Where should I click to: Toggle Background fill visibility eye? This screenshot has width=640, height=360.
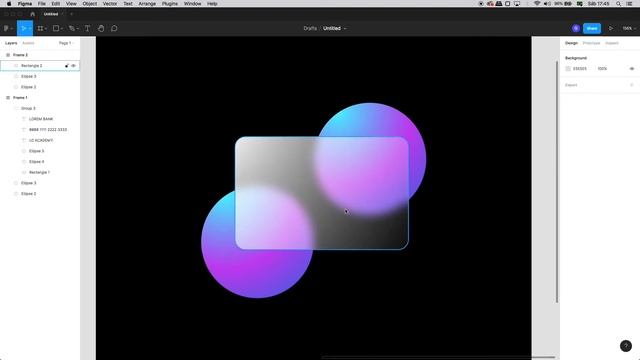tap(631, 69)
